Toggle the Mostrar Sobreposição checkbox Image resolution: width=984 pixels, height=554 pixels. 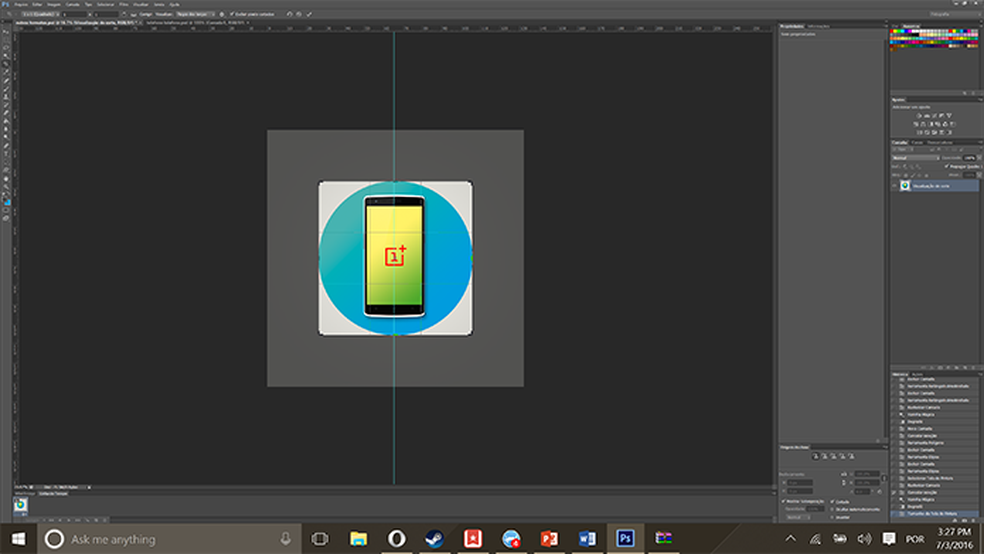coord(783,501)
